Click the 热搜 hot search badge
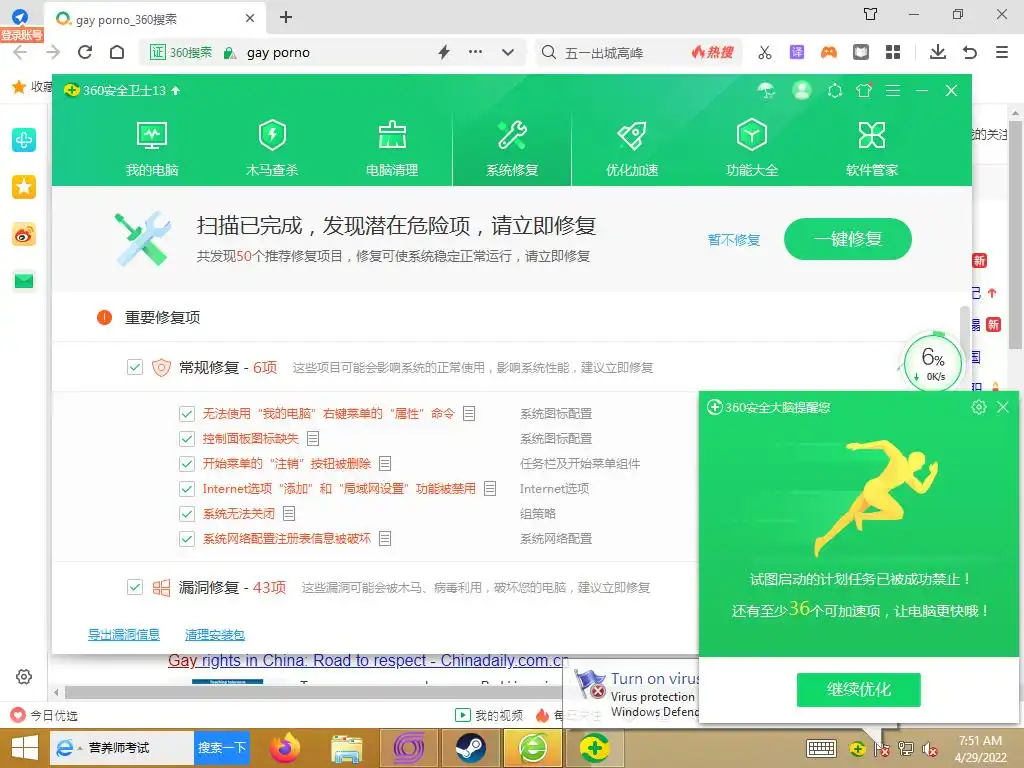The image size is (1024, 768). pyautogui.click(x=713, y=52)
